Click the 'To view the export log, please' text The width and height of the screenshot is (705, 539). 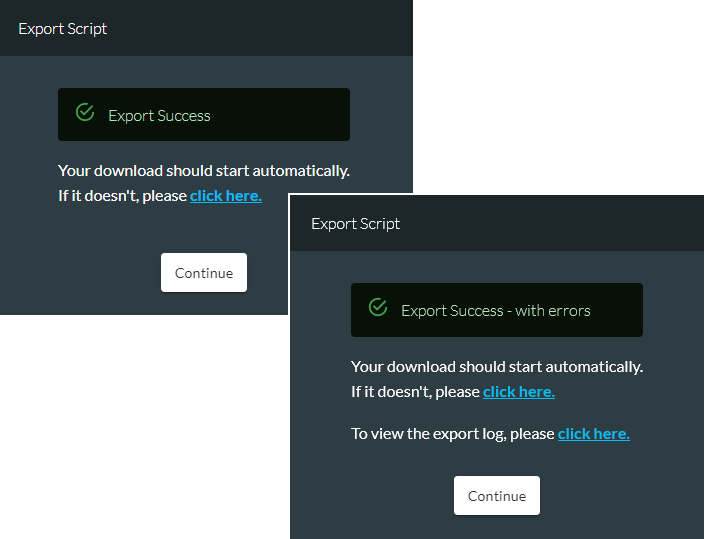453,434
